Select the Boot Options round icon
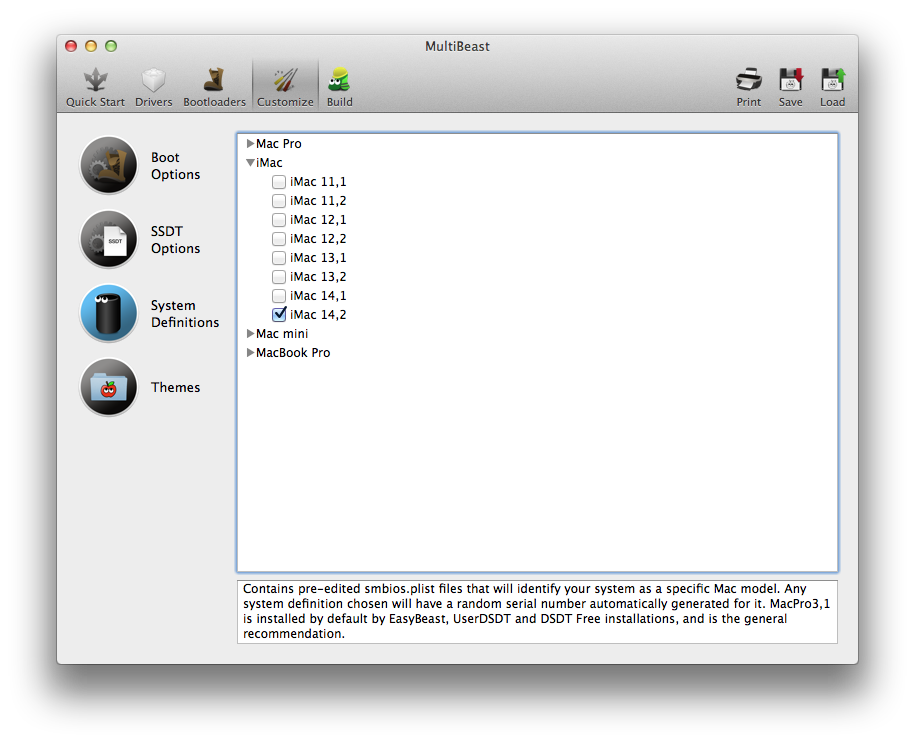This screenshot has height=743, width=915. click(x=109, y=165)
